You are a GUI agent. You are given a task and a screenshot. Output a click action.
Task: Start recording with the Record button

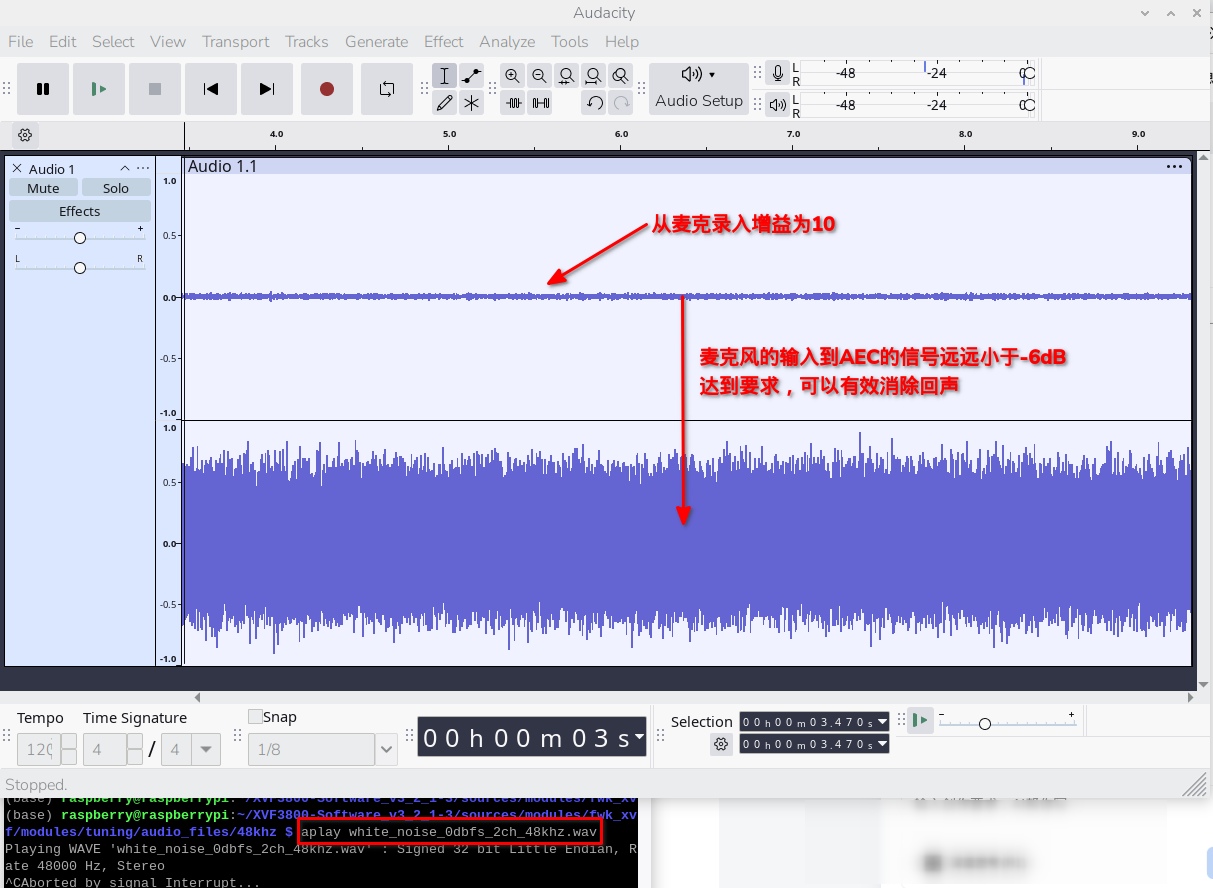[x=327, y=89]
